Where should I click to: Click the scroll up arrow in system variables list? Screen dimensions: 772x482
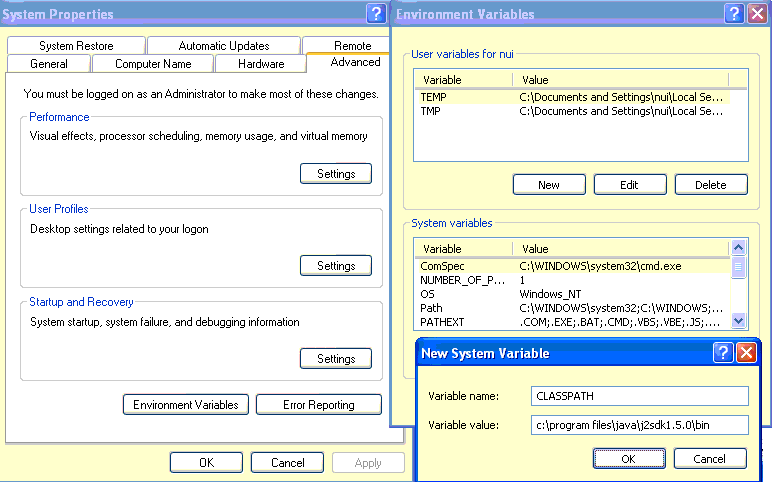click(738, 247)
